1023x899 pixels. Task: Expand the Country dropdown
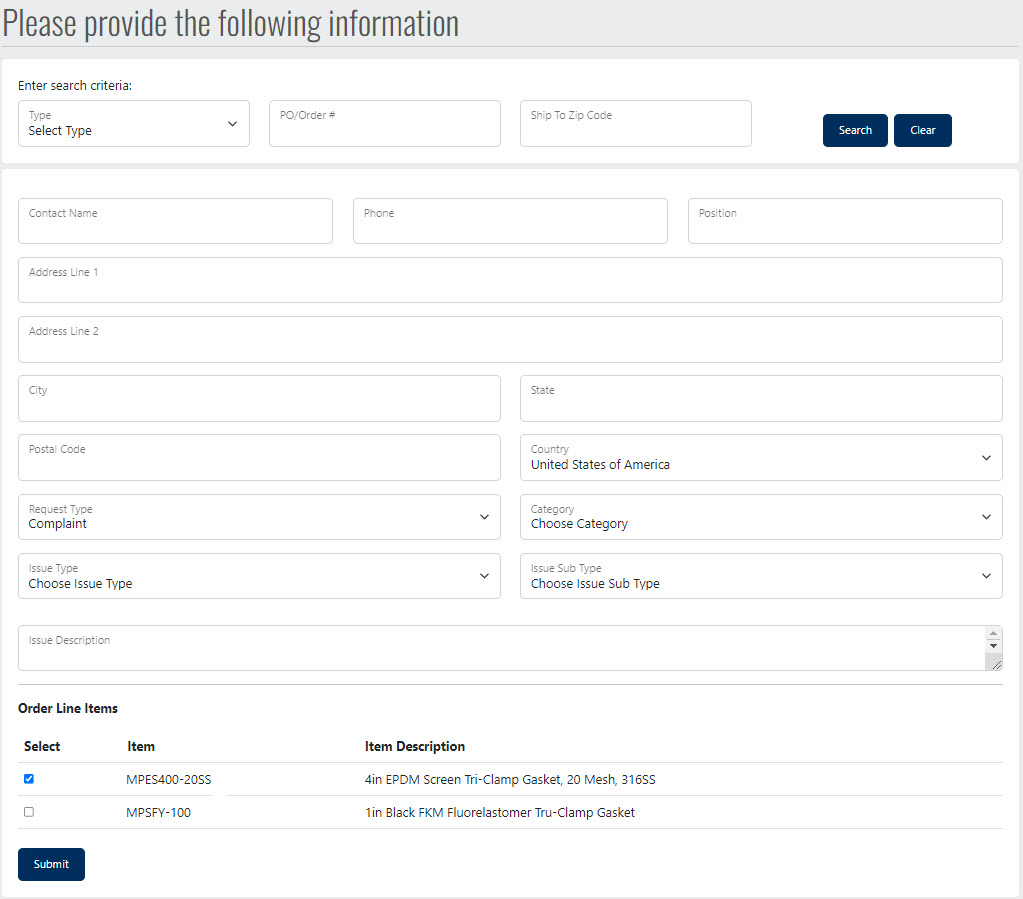[x=760, y=458]
